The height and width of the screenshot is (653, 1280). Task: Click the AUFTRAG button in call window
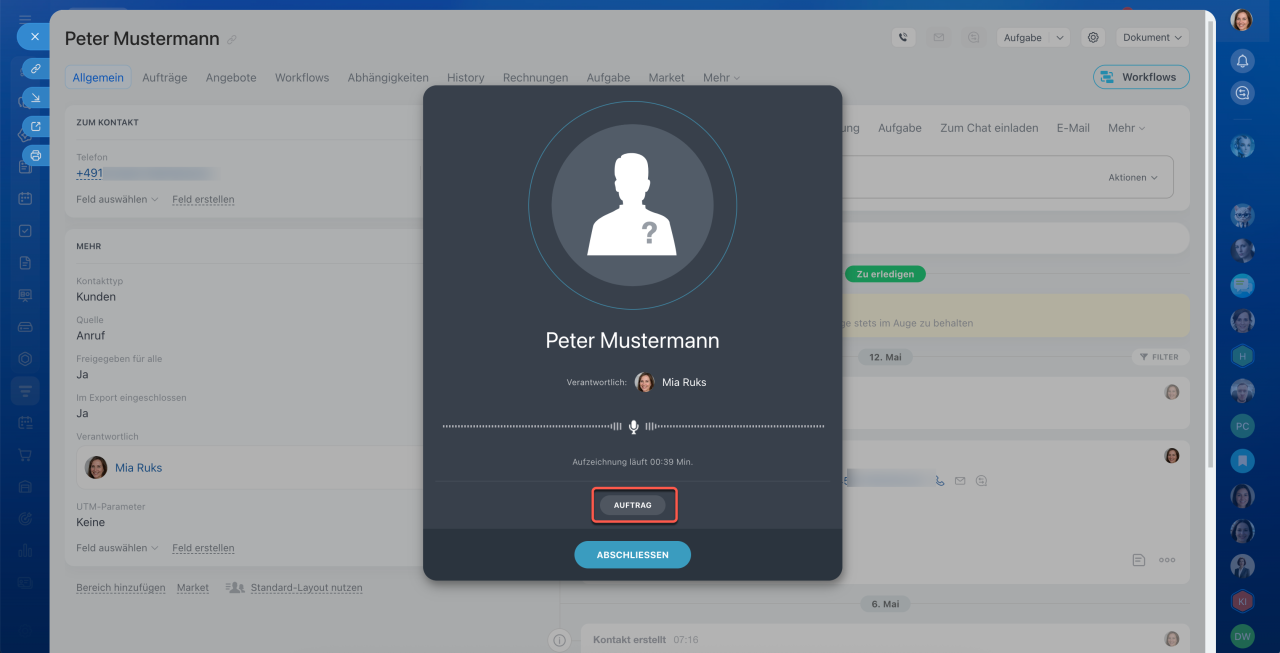633,505
